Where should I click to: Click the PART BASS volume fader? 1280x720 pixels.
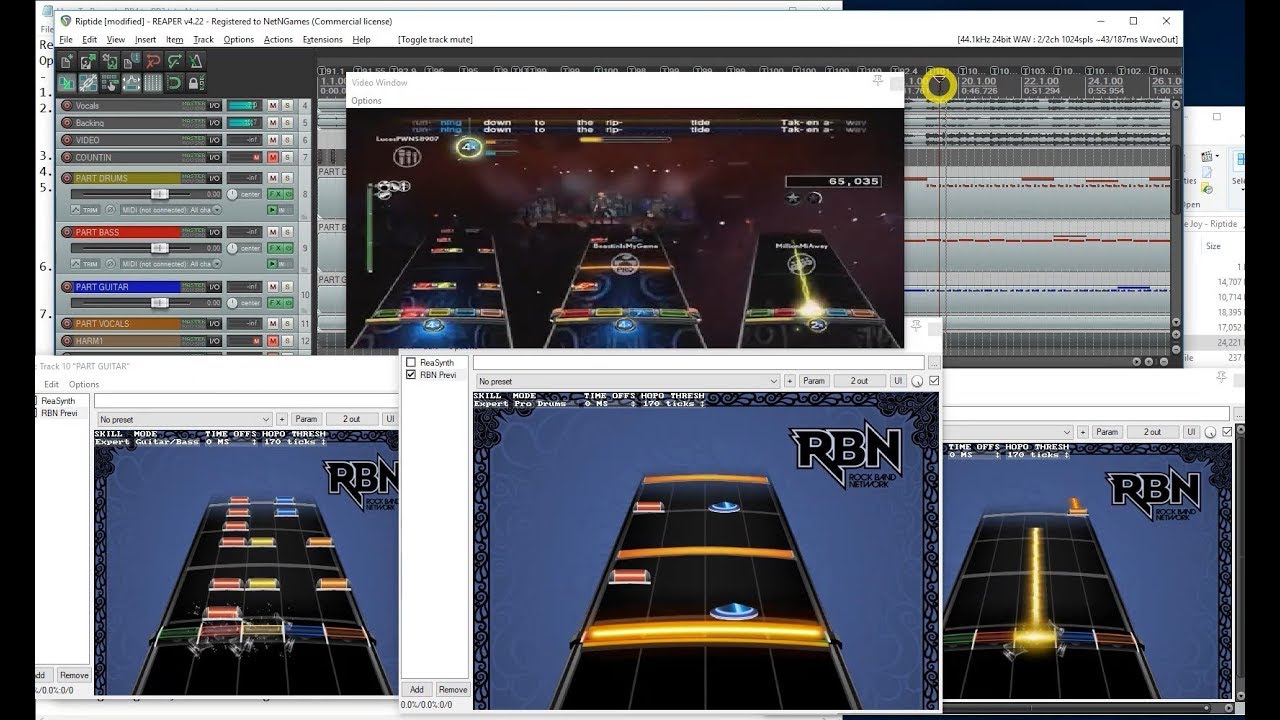(x=160, y=248)
